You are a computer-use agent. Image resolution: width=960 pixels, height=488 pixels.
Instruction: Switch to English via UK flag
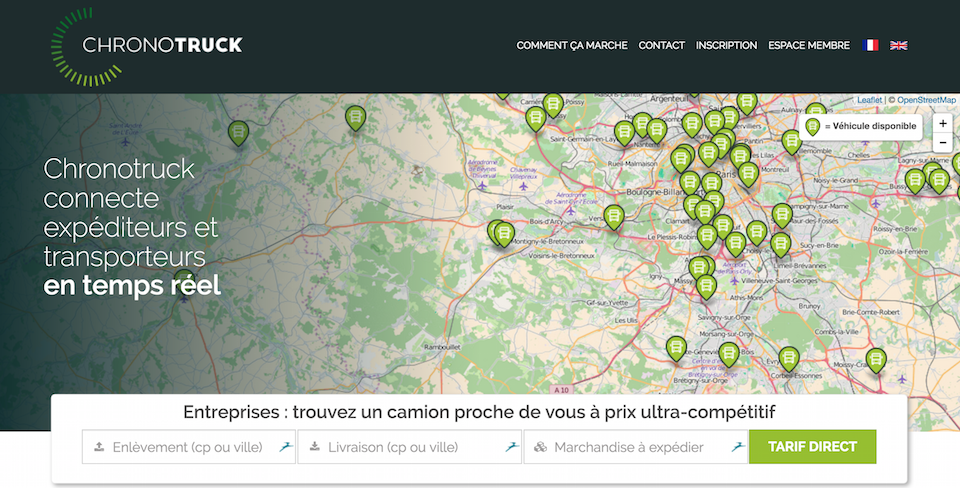(898, 45)
